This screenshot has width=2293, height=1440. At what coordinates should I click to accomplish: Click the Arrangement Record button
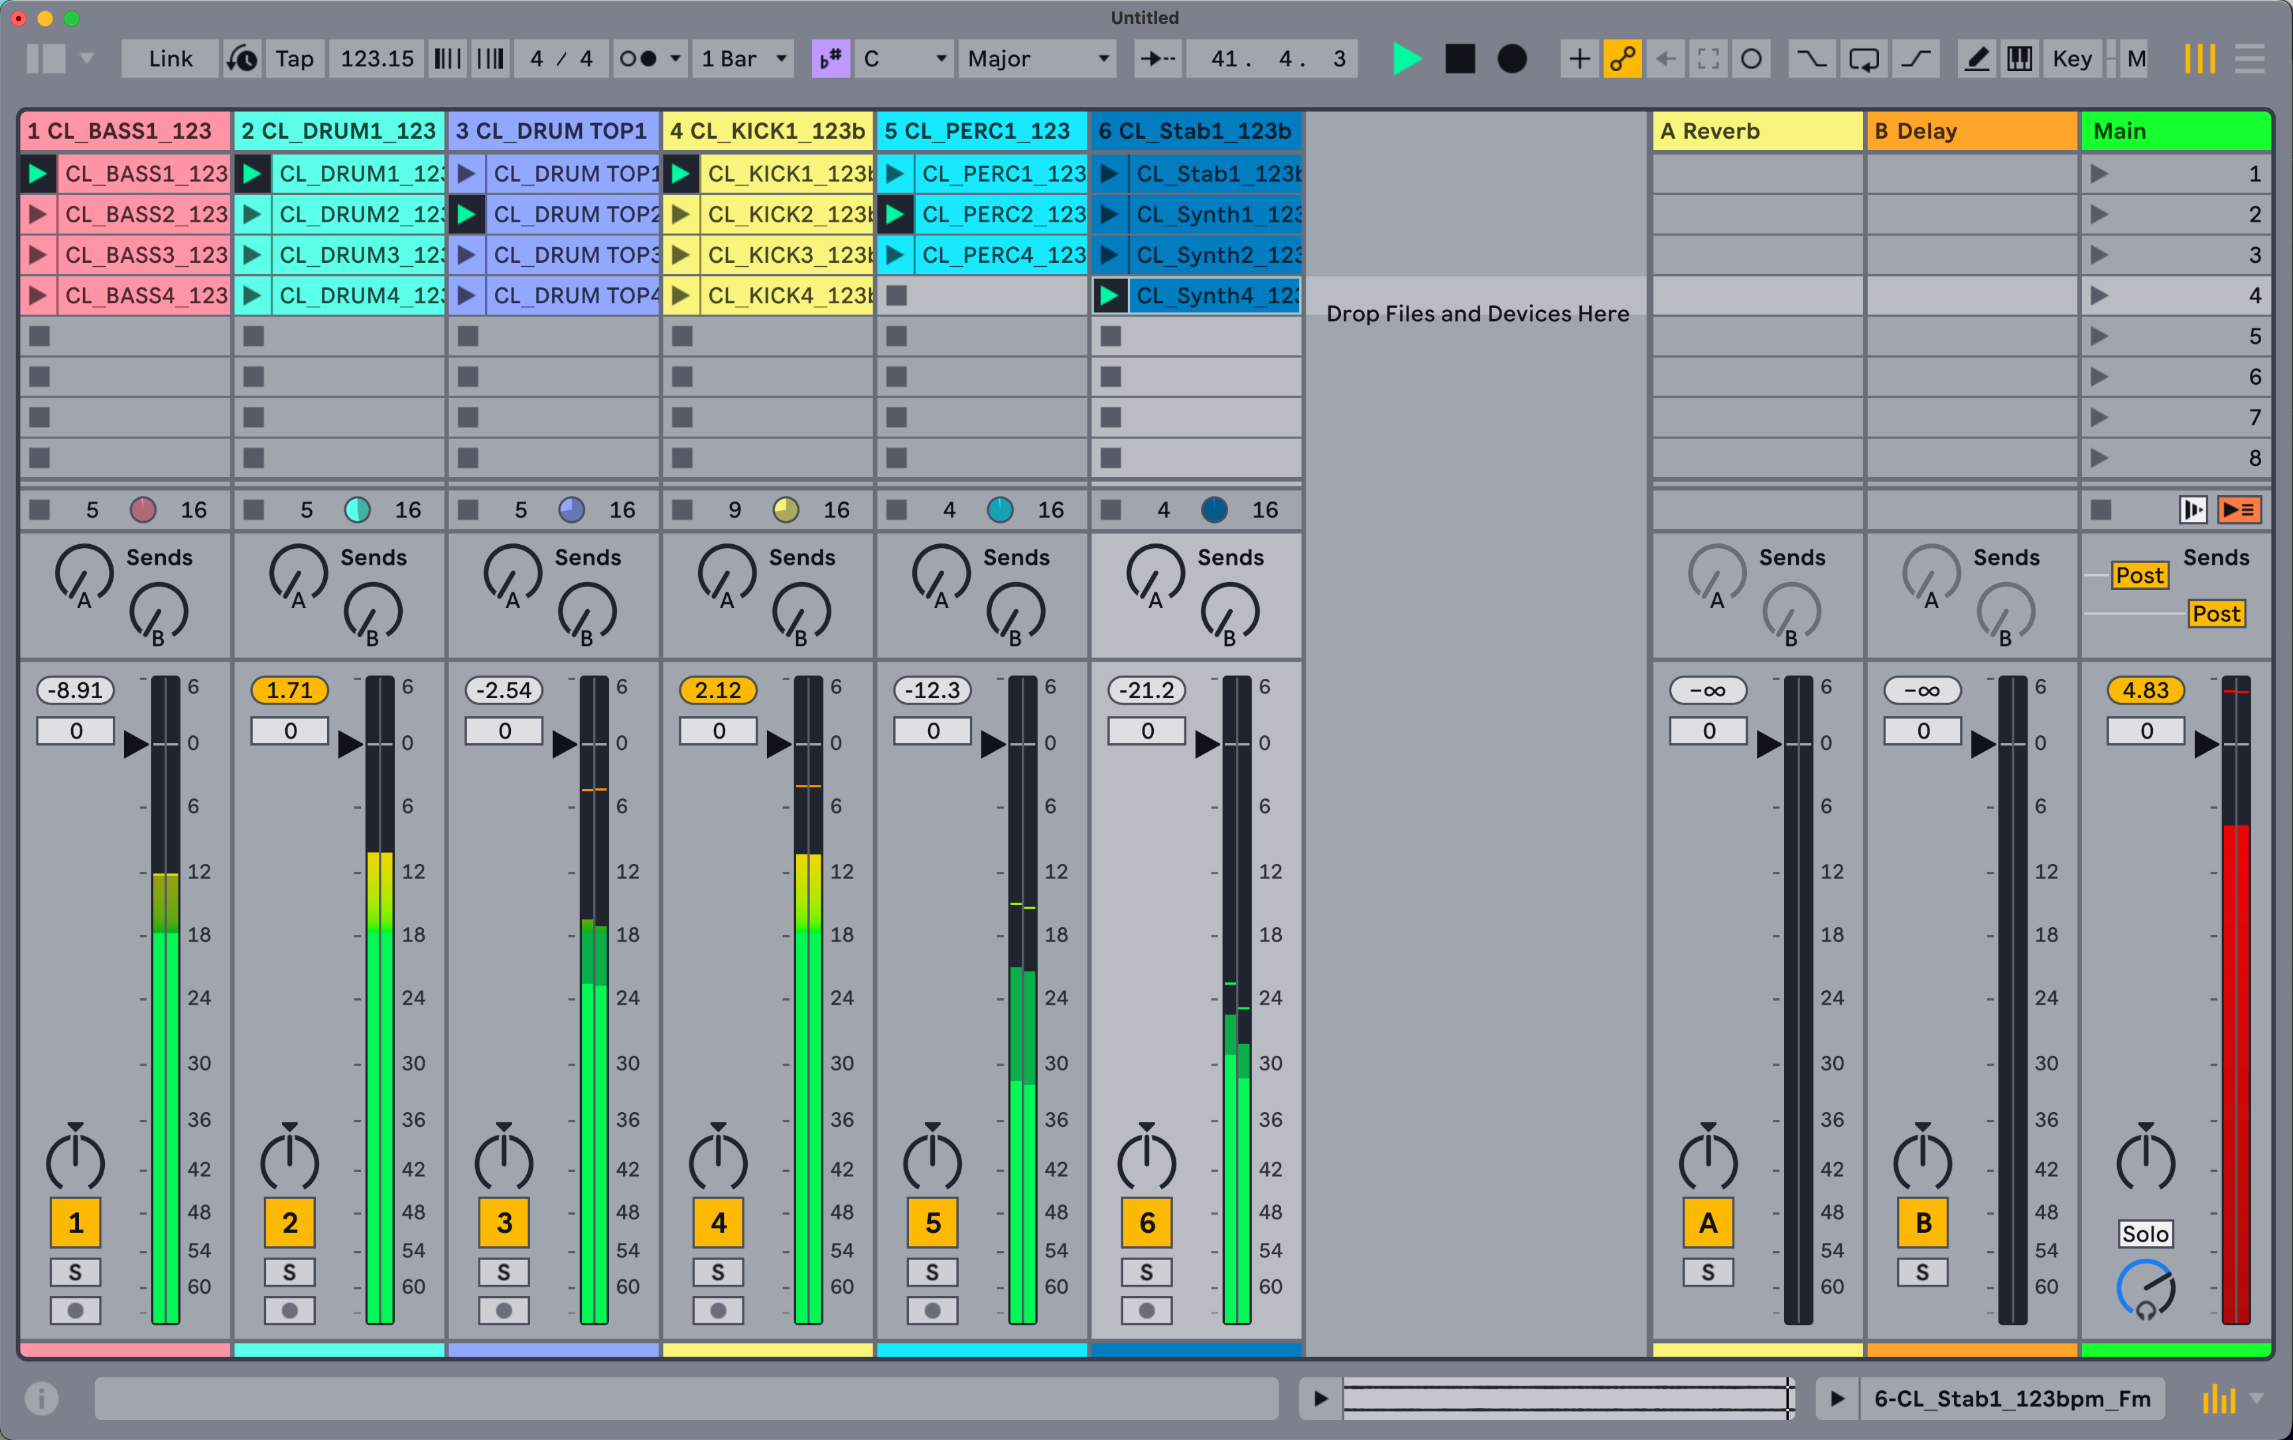(1512, 59)
